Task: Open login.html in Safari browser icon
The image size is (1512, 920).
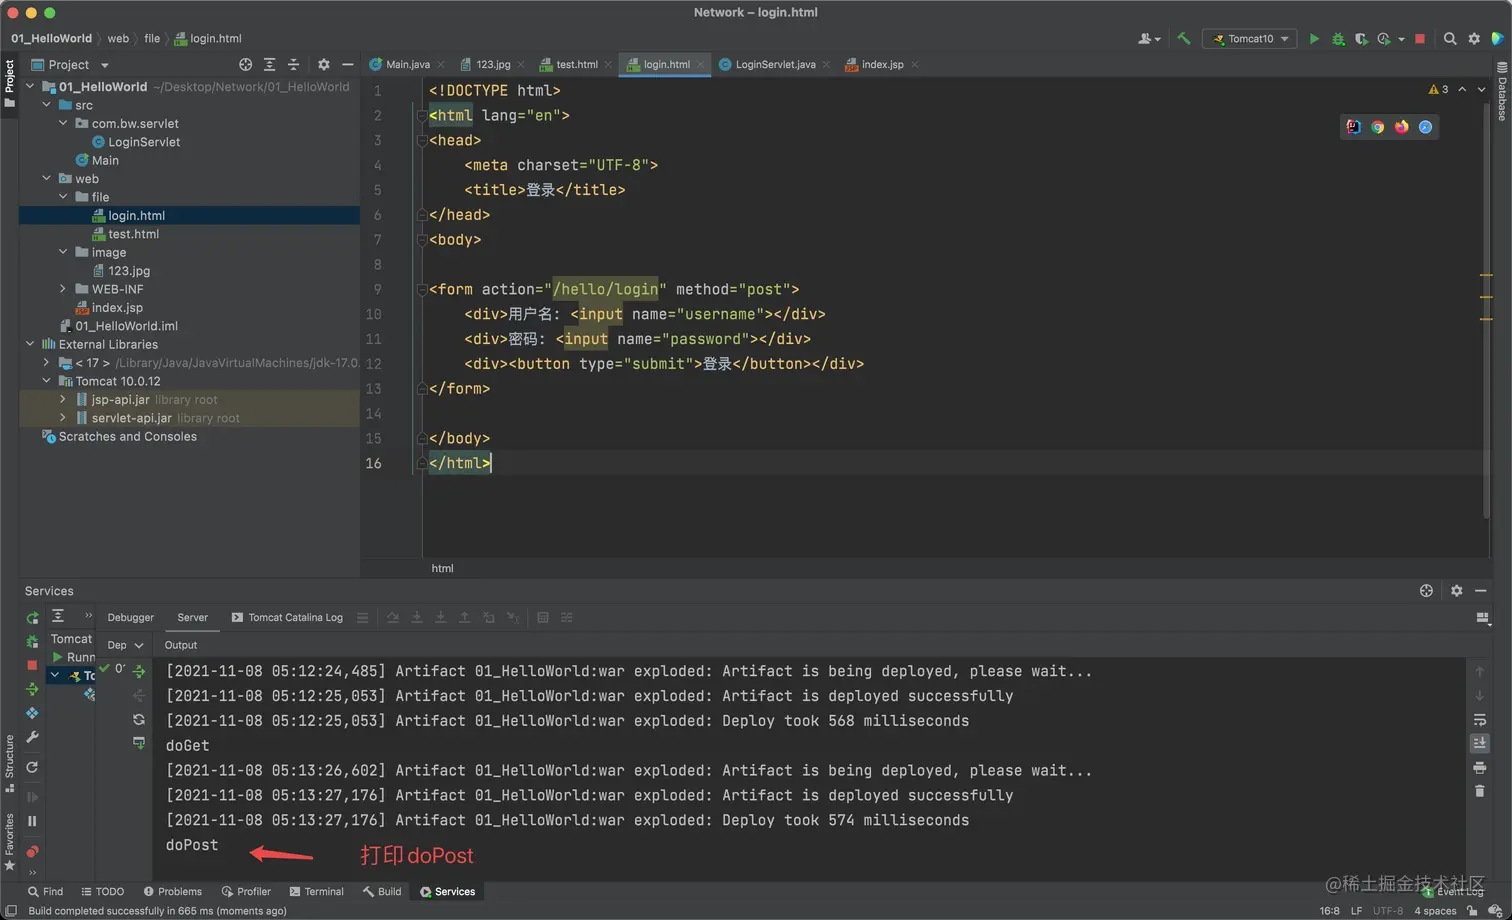Action: (x=1425, y=127)
